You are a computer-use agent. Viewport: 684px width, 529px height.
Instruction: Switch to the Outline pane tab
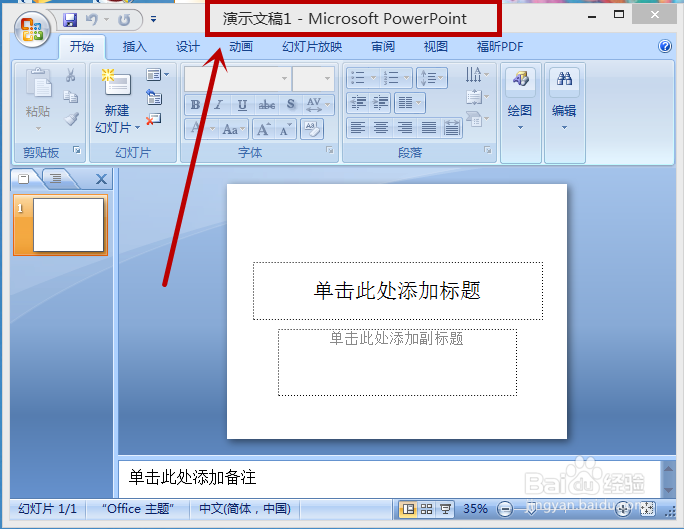(55, 179)
